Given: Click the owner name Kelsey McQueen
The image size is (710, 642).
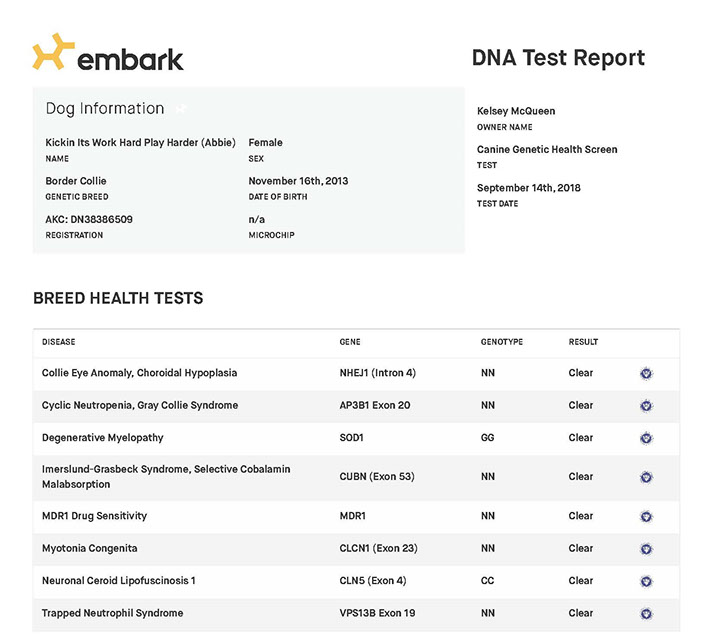Looking at the screenshot, I should tap(516, 111).
